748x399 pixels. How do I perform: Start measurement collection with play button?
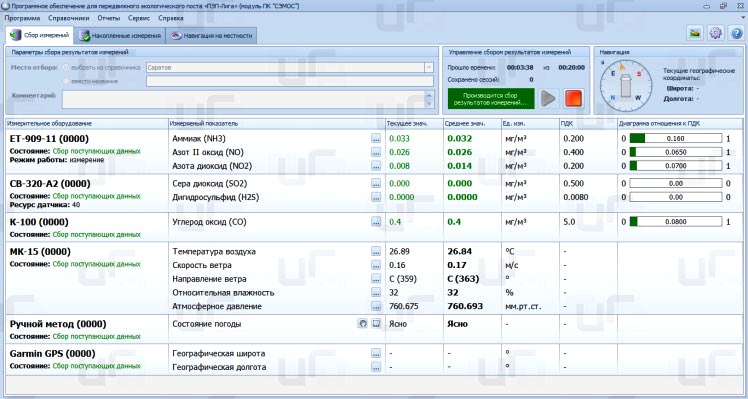tap(548, 98)
